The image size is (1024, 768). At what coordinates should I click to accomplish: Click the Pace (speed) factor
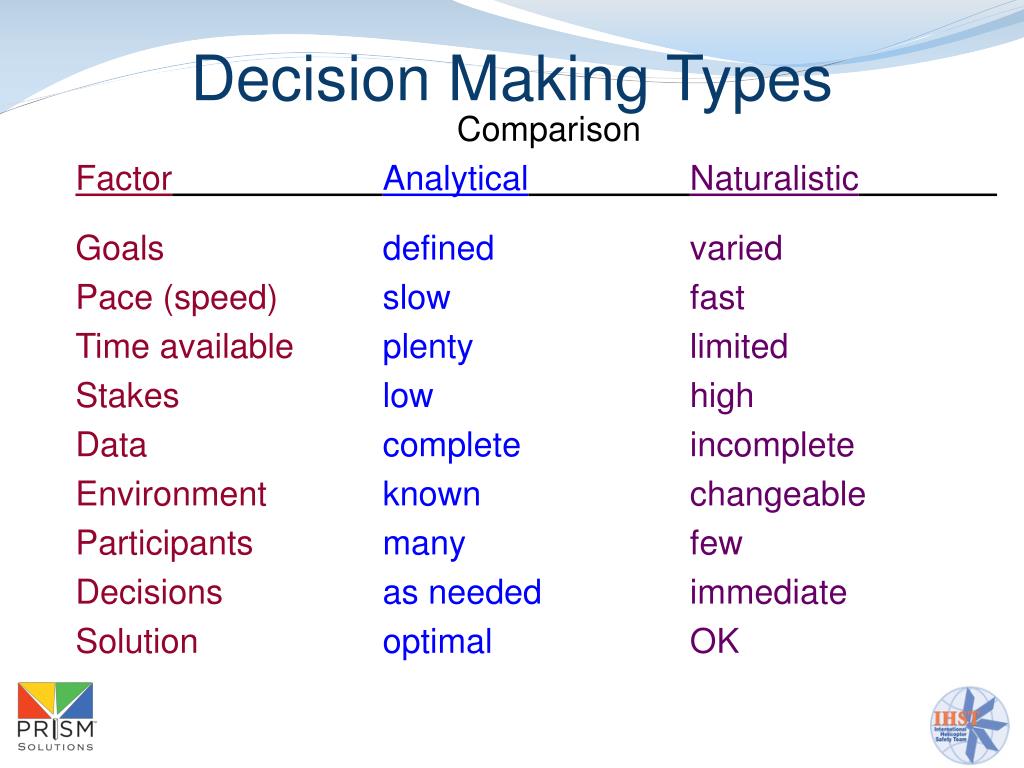pyautogui.click(x=176, y=298)
